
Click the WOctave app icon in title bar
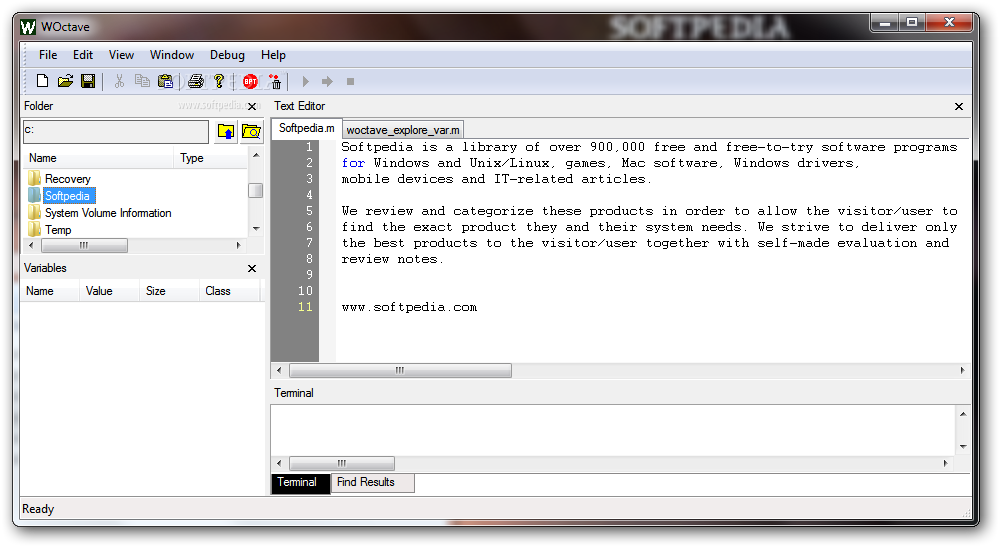(x=28, y=27)
